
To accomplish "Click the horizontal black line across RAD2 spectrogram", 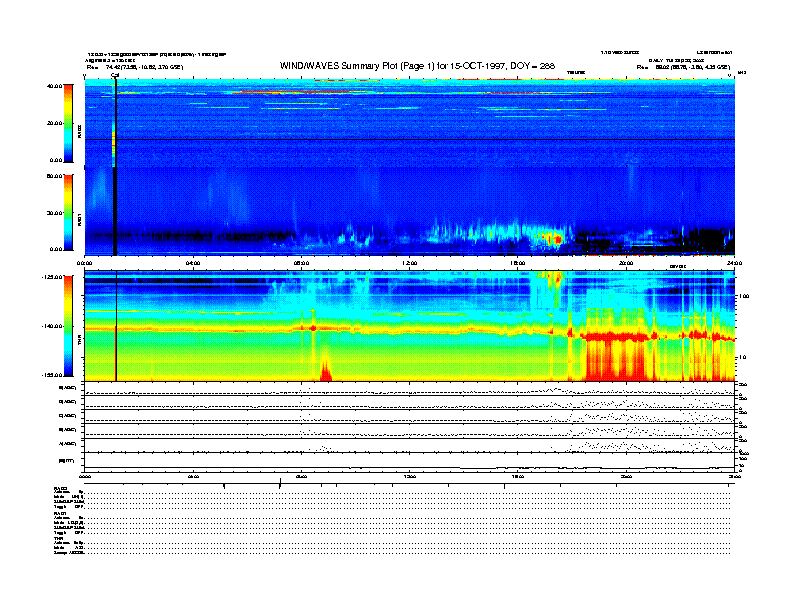I will click(409, 139).
